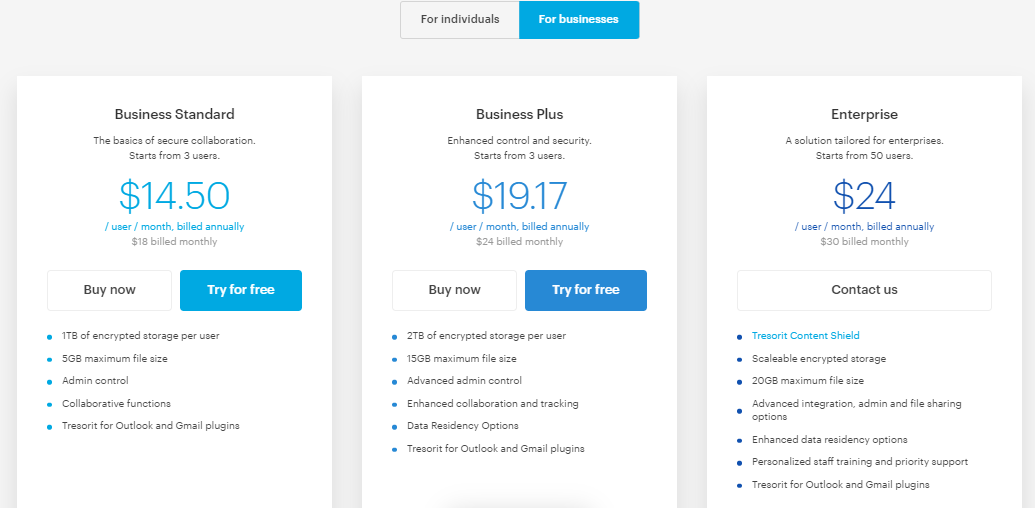Start free trial for Business Standard
Viewport: 1035px width, 508px height.
coord(240,290)
